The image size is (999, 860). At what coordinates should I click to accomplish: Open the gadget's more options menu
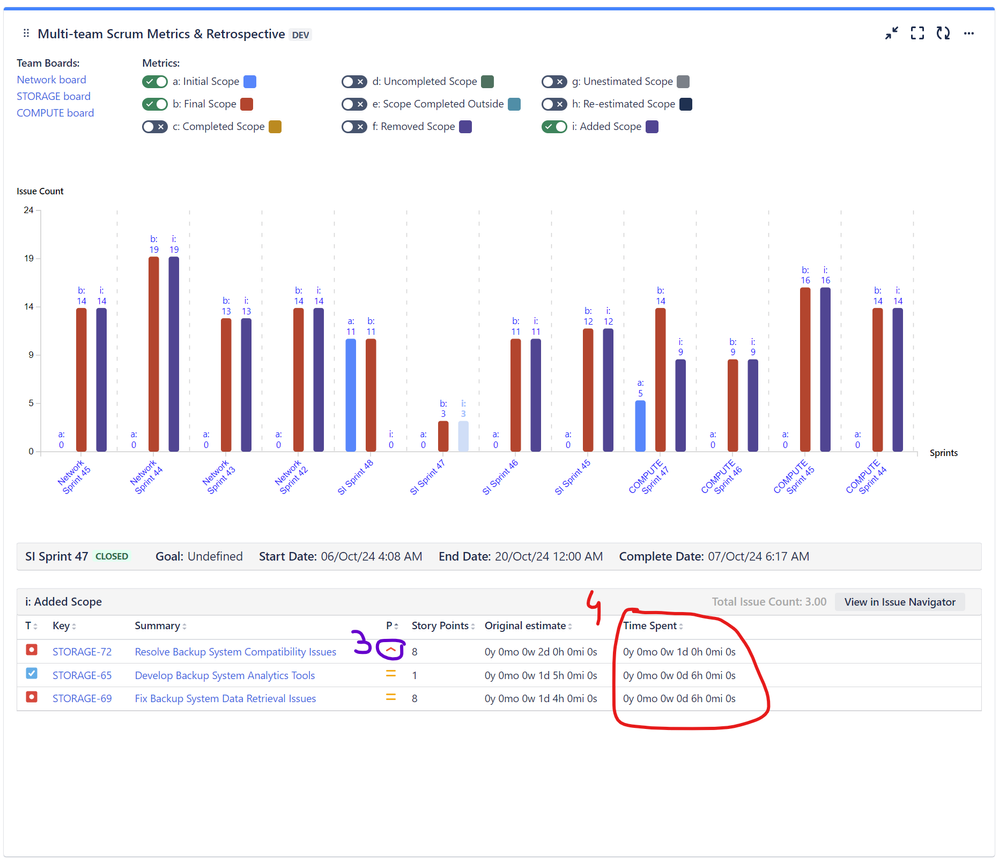[x=968, y=33]
